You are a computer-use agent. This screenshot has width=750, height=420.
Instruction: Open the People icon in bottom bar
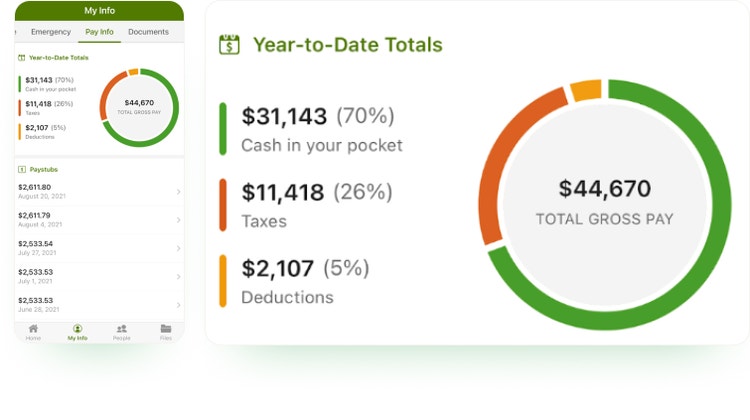pyautogui.click(x=121, y=329)
